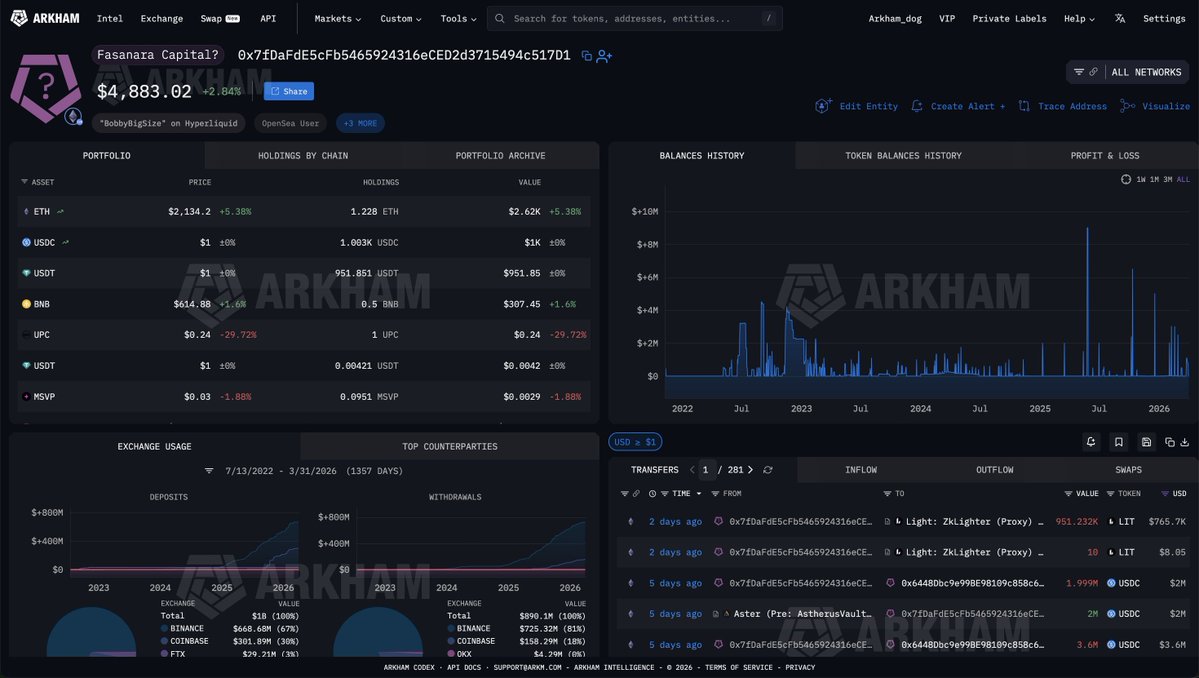Click the chain link filter icon in the transfers header
This screenshot has height=678, width=1199.
tap(635, 494)
